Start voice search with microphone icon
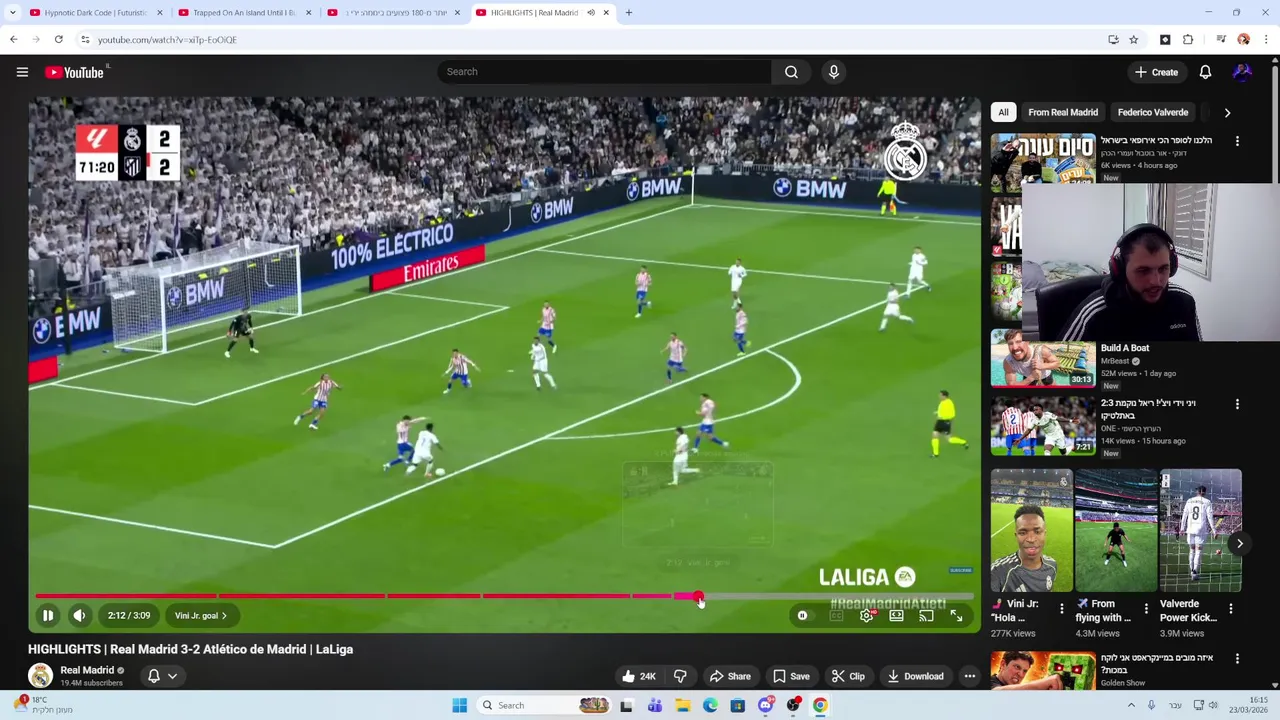The width and height of the screenshot is (1280, 720). [x=833, y=72]
